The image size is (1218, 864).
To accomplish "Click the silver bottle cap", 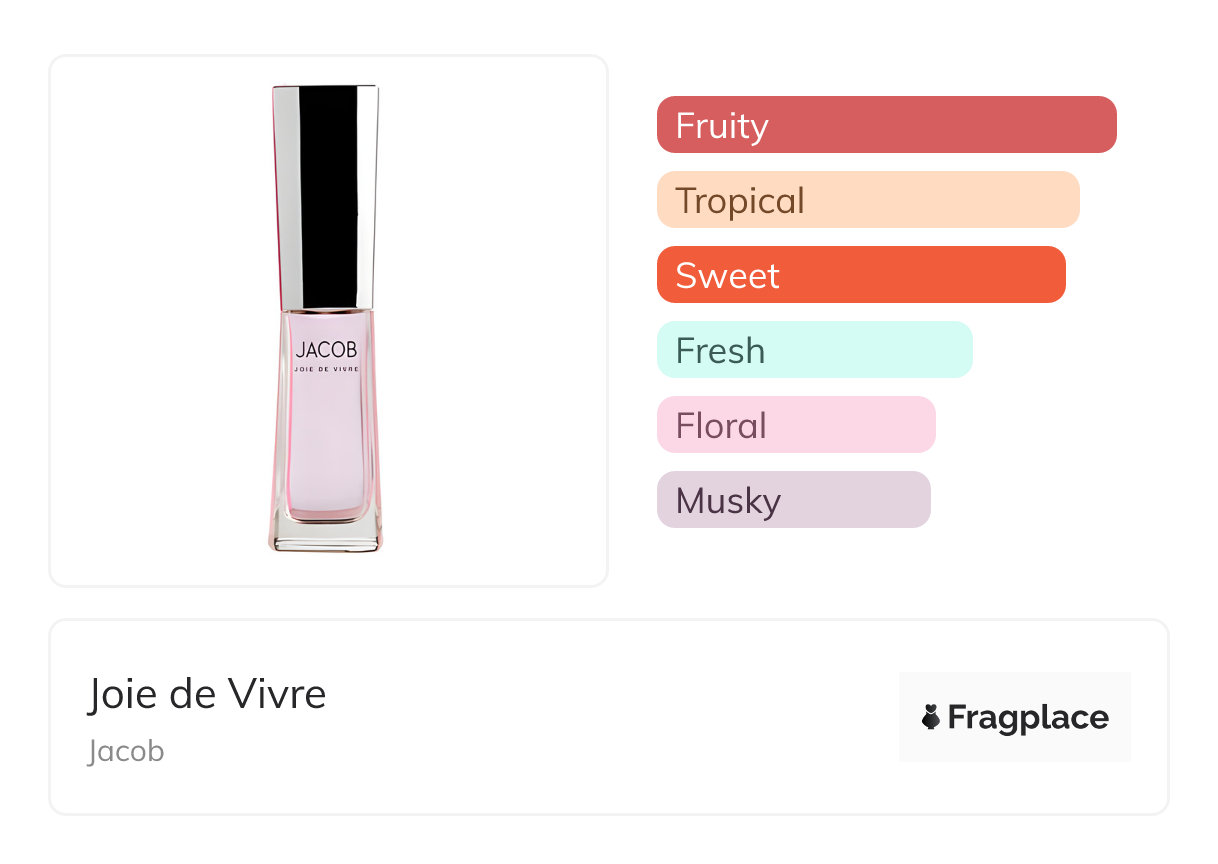I will coord(326,198).
